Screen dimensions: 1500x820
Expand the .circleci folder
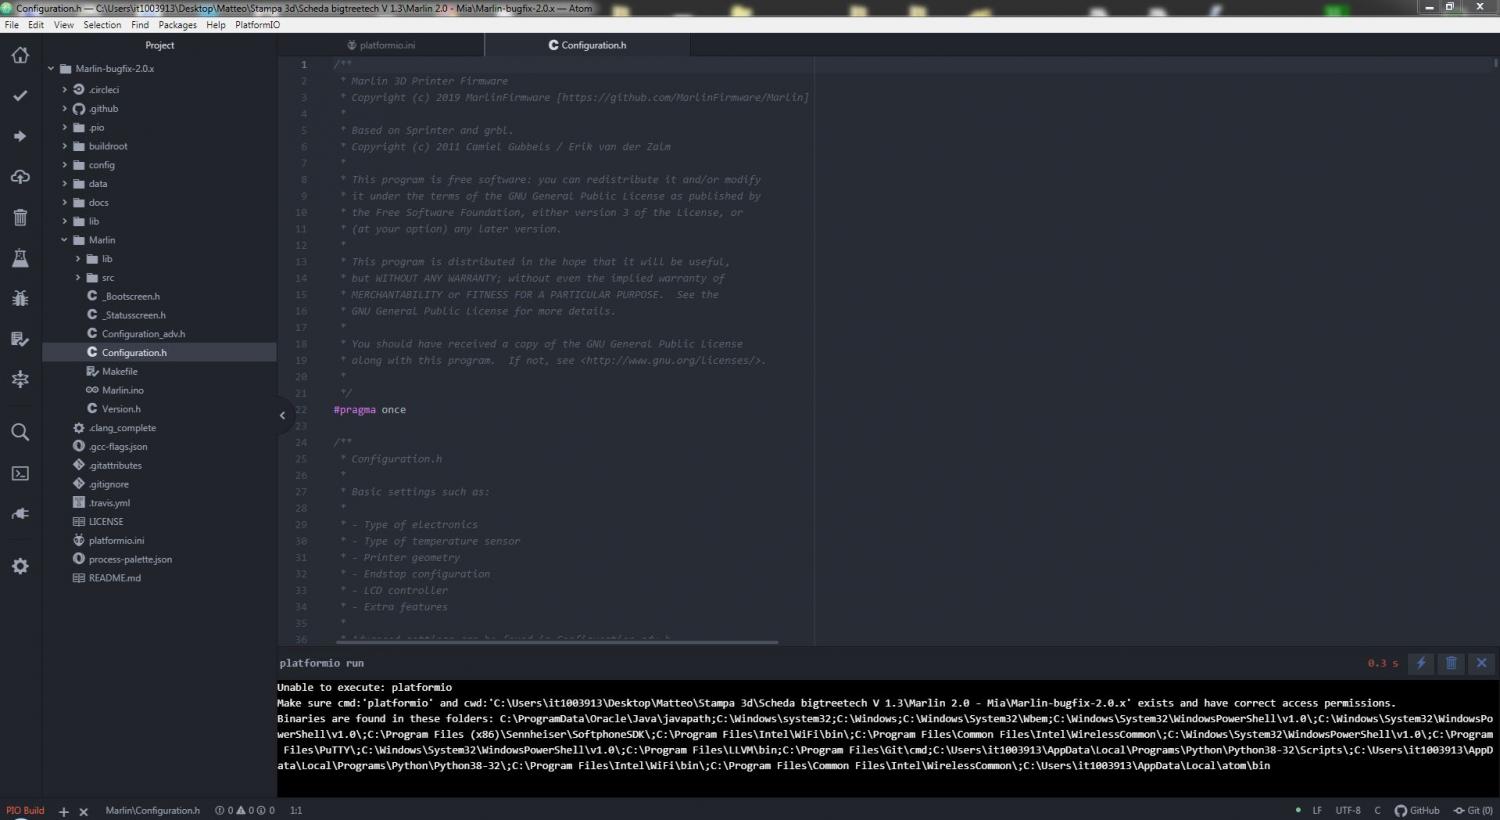(x=65, y=90)
